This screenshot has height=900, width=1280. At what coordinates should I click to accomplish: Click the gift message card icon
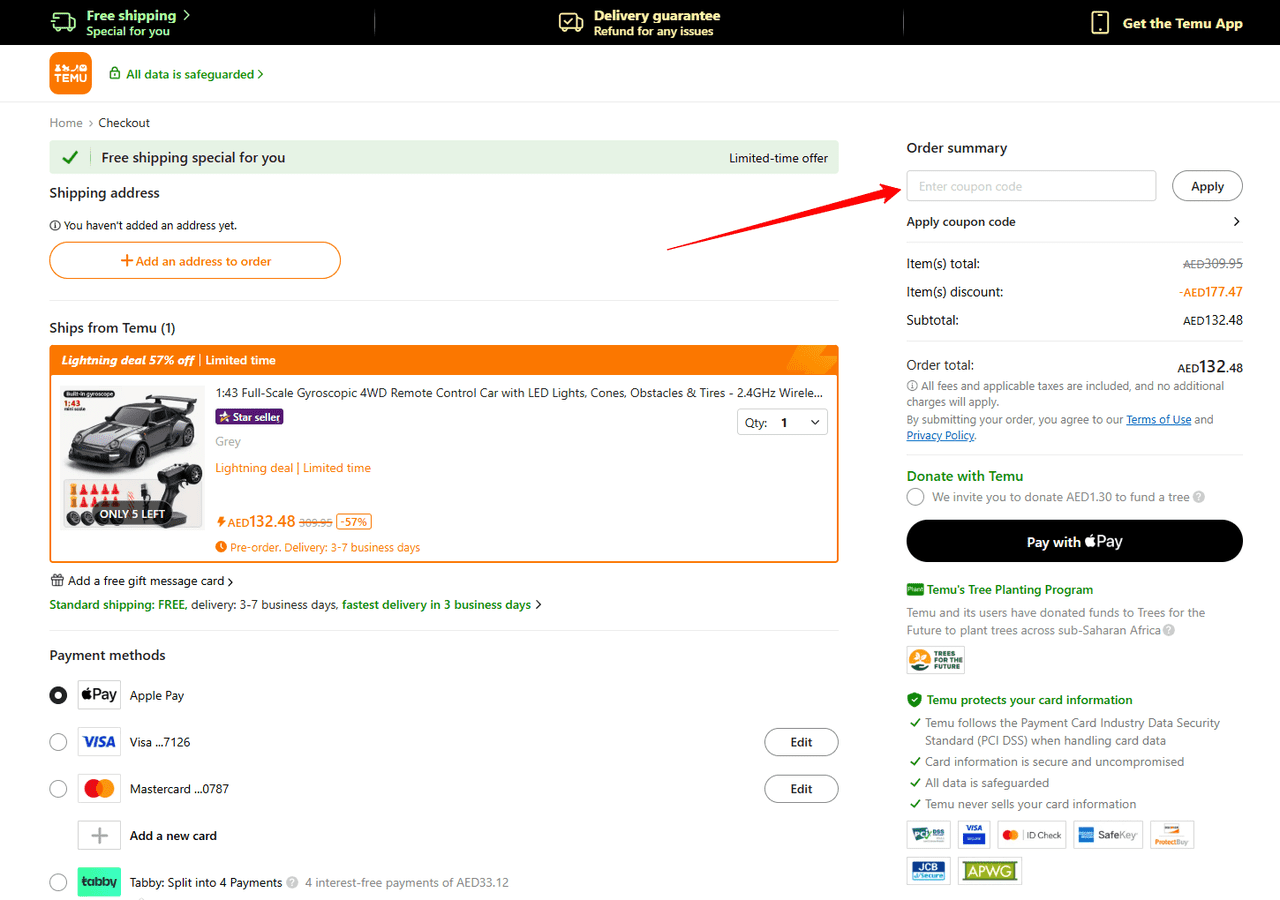pyautogui.click(x=57, y=580)
